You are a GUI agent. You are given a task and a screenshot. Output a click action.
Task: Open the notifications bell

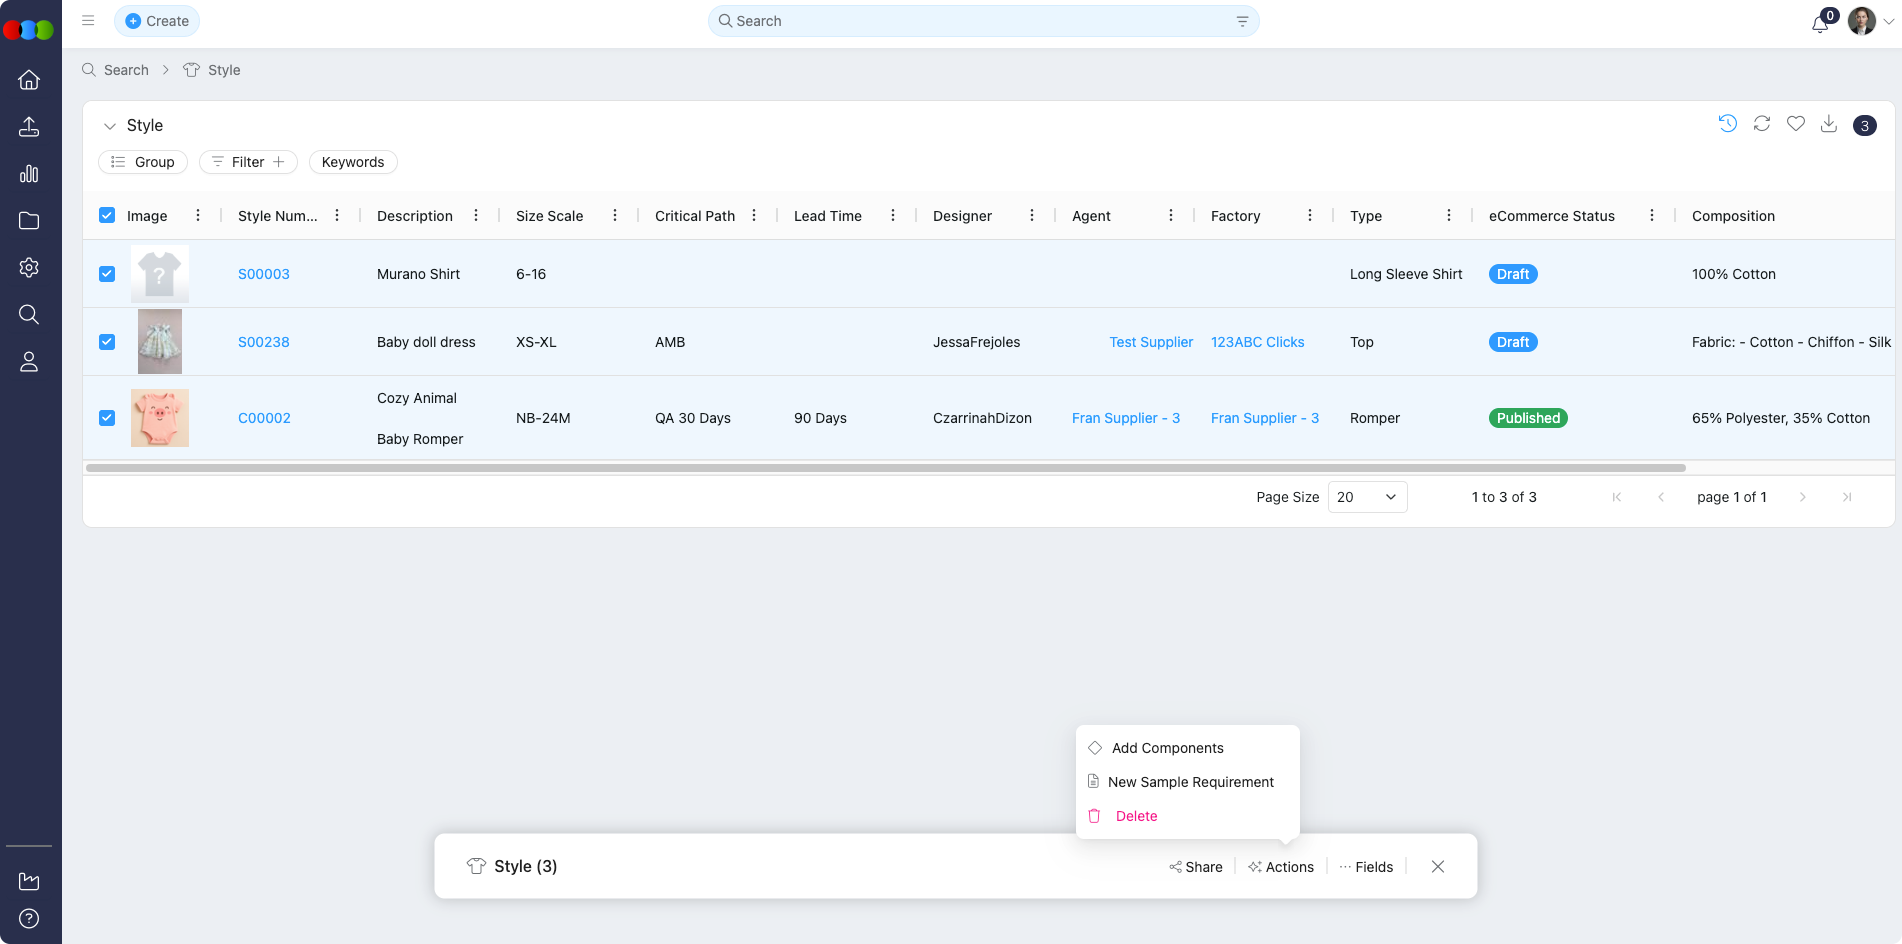point(1820,23)
